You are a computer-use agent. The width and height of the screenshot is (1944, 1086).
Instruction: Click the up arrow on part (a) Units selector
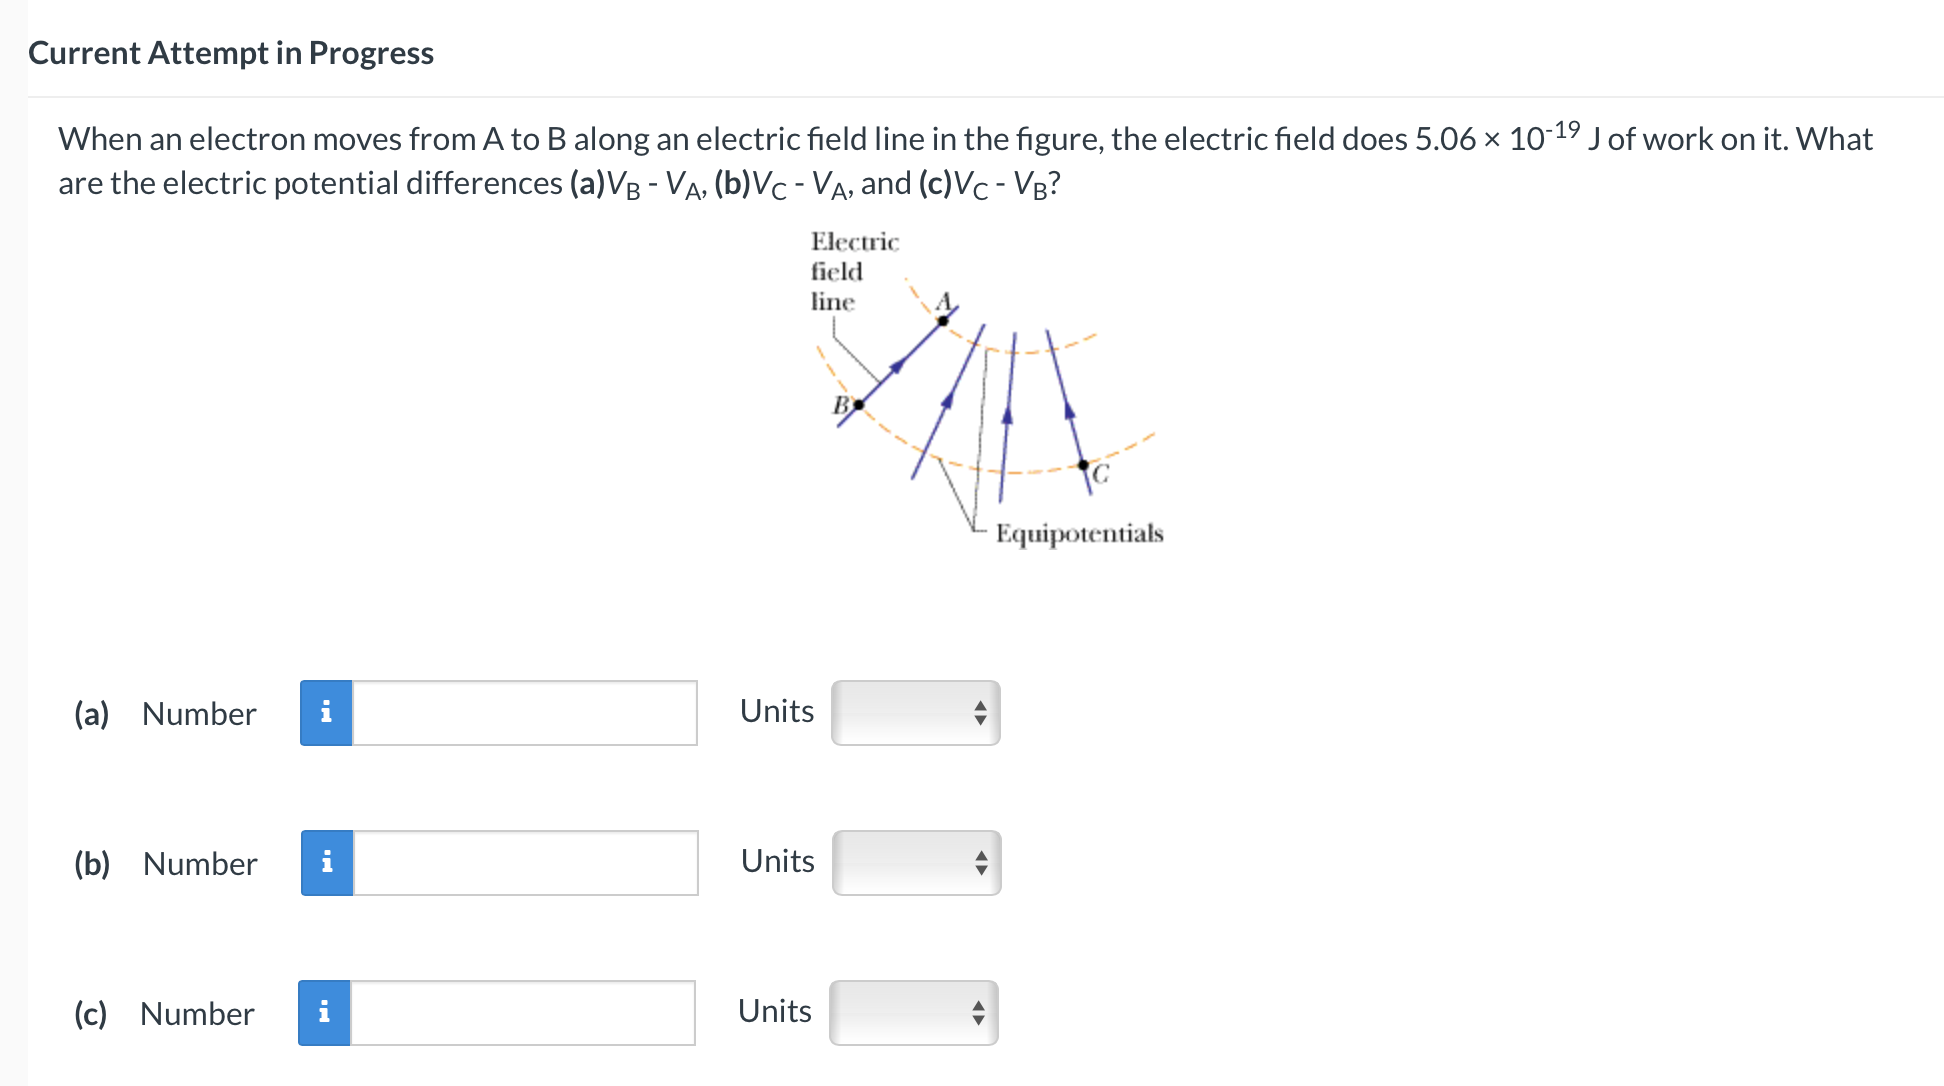coord(980,705)
